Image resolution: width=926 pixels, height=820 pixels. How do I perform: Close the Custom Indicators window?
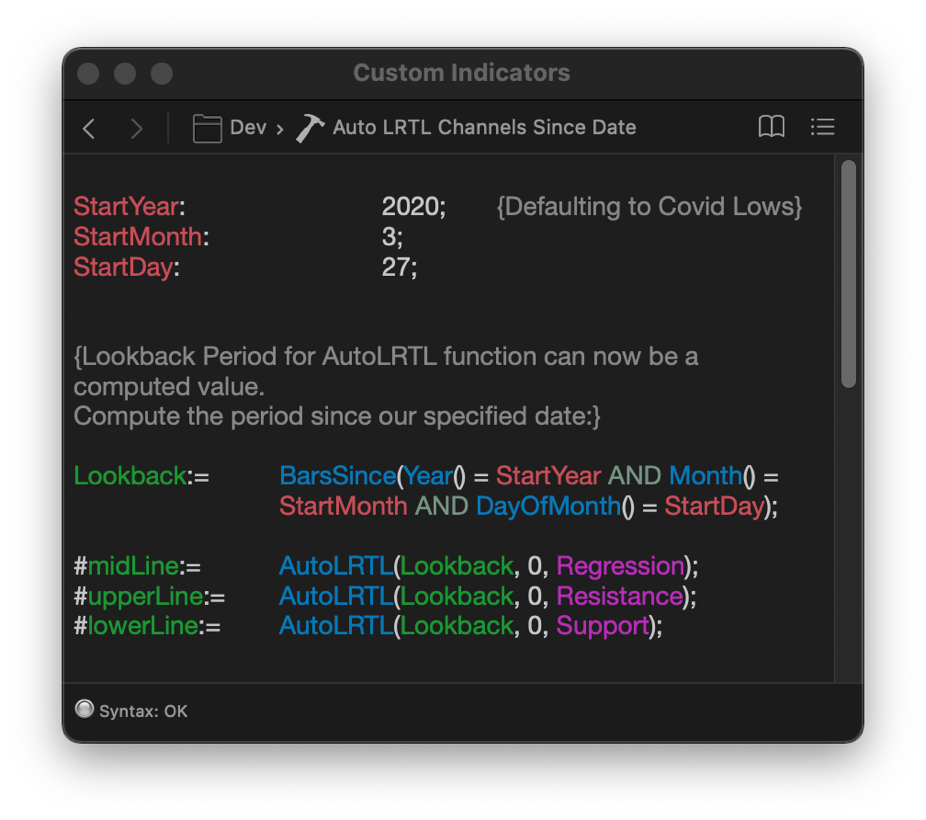pyautogui.click(x=88, y=74)
